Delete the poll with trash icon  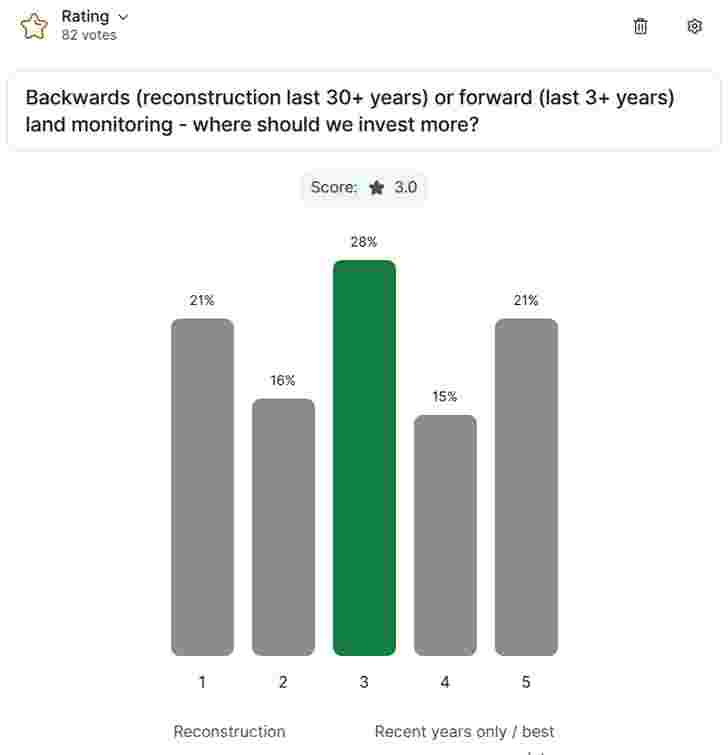click(x=641, y=27)
